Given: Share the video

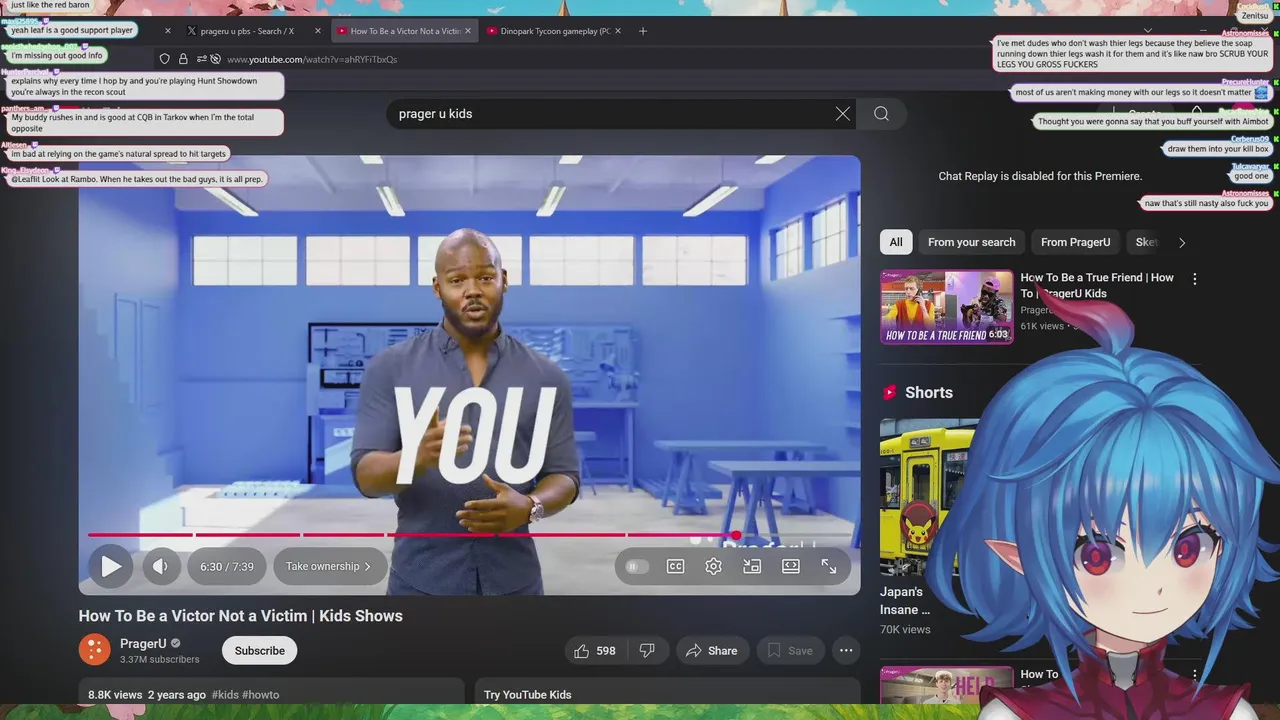Looking at the screenshot, I should pos(712,651).
